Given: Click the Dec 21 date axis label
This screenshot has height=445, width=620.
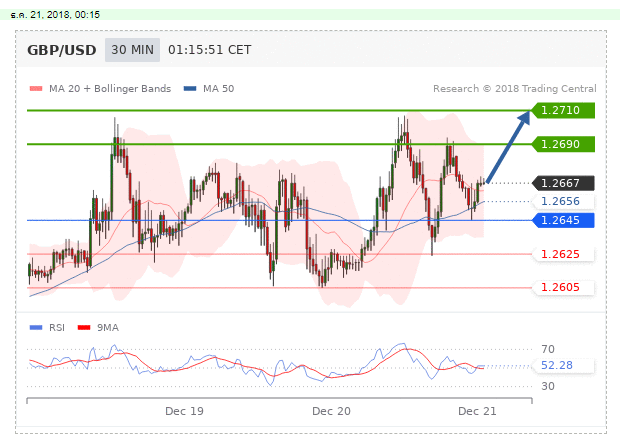Looking at the screenshot, I should (477, 411).
